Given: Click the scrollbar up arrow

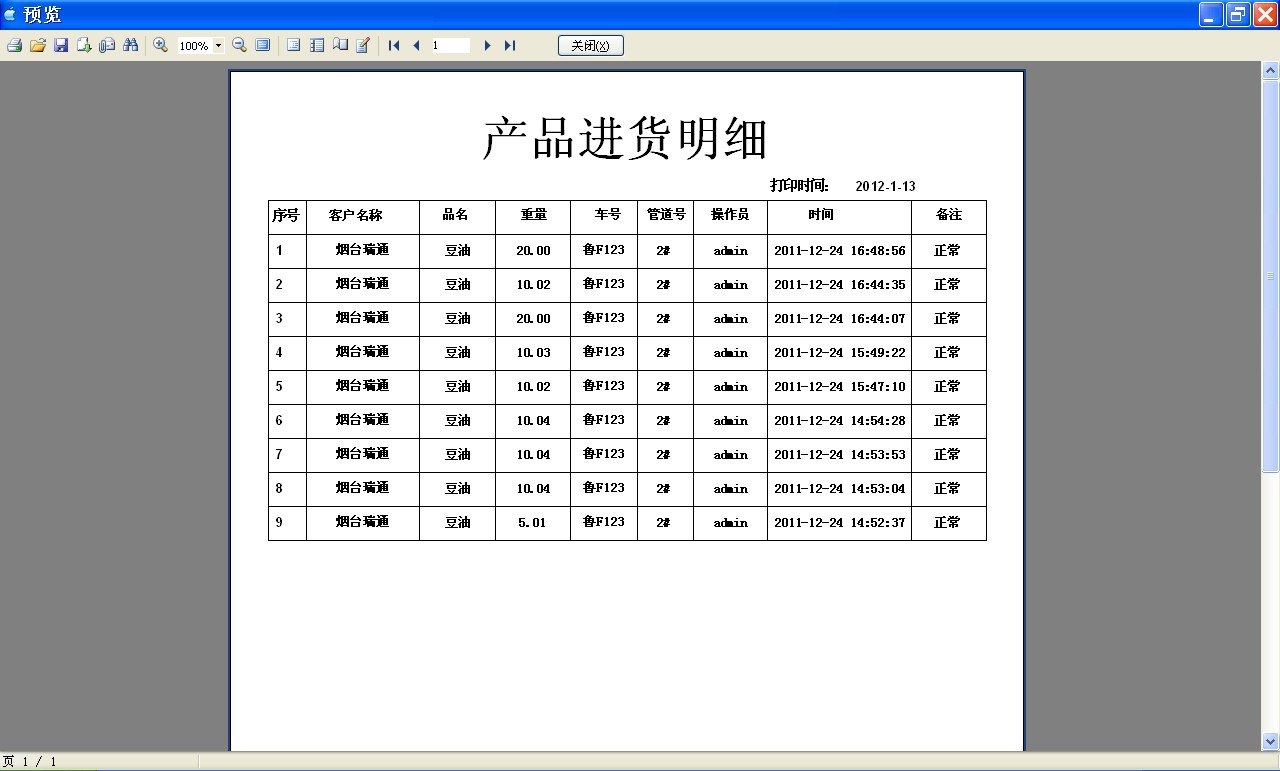Looking at the screenshot, I should (1271, 71).
